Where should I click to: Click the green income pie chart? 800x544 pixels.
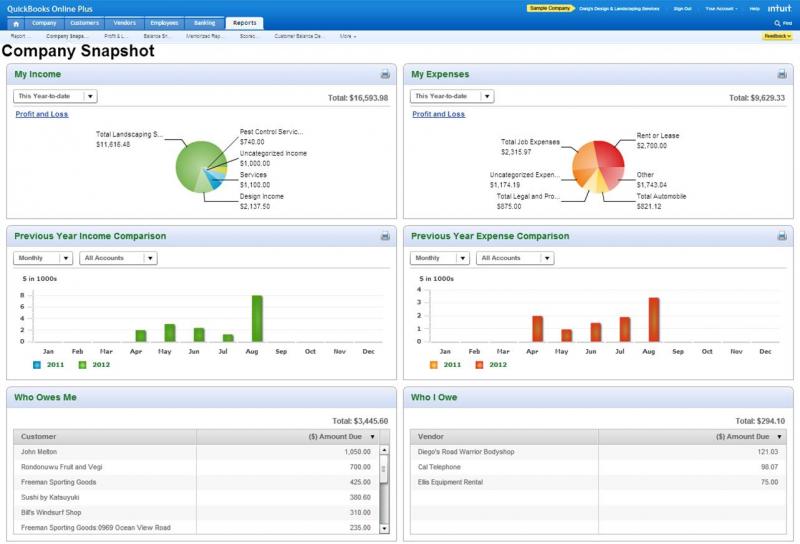pos(201,167)
